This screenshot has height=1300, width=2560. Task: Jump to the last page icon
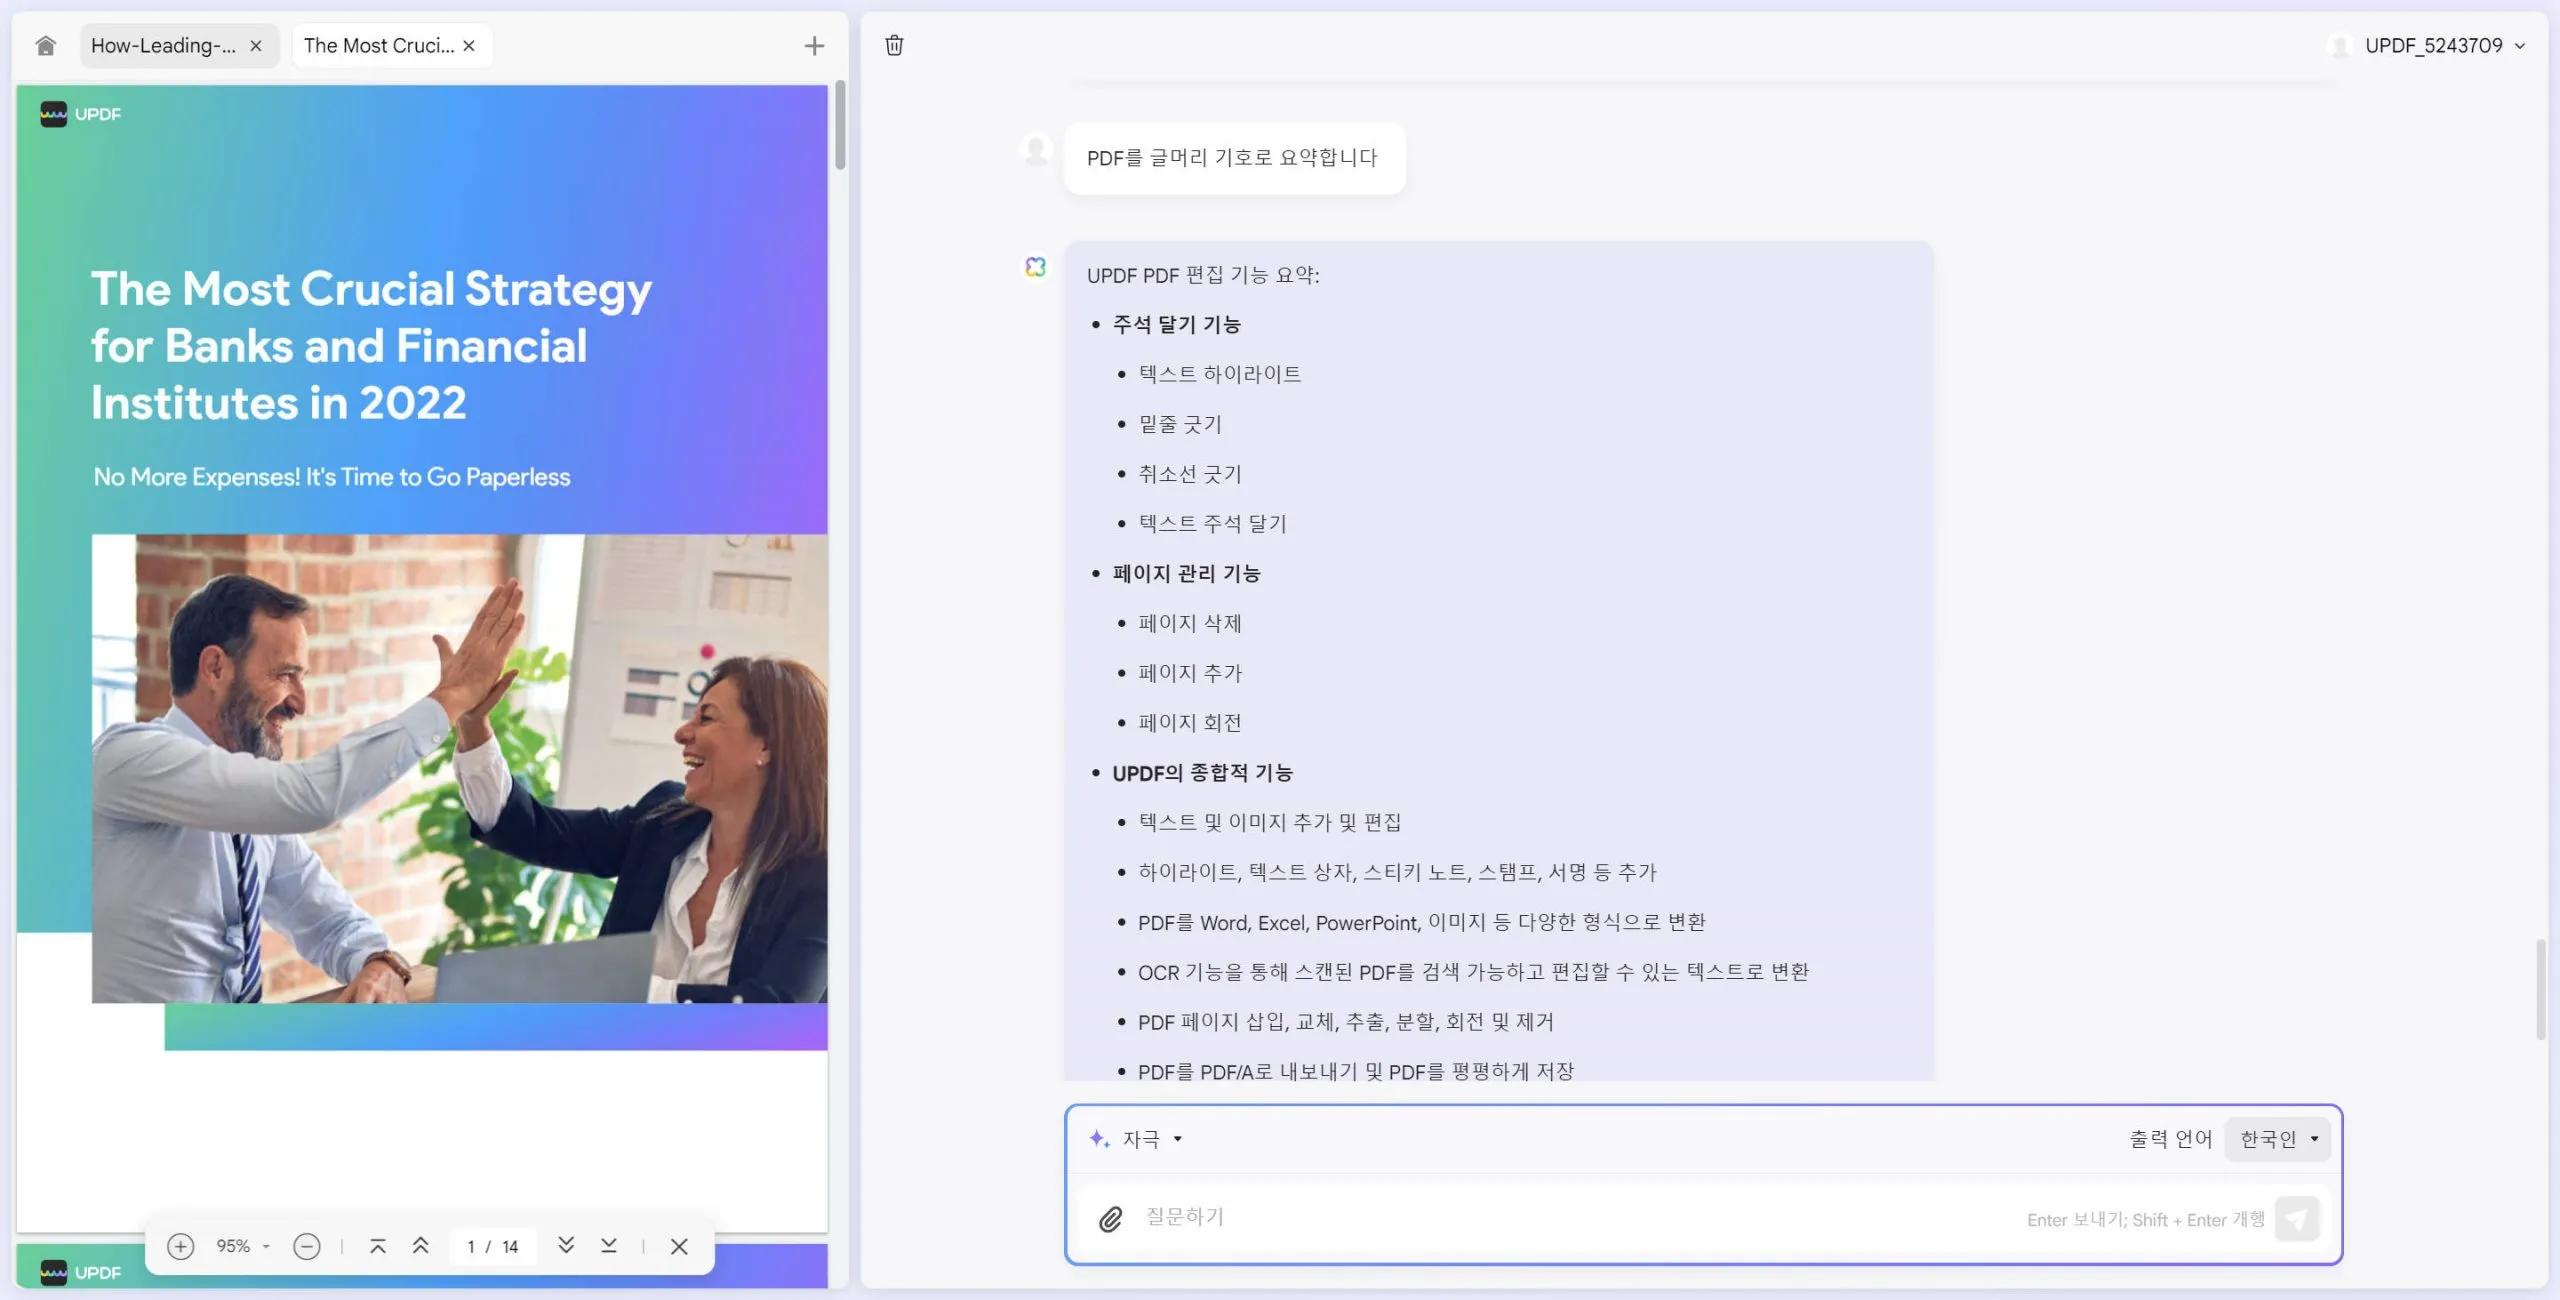pos(608,1246)
